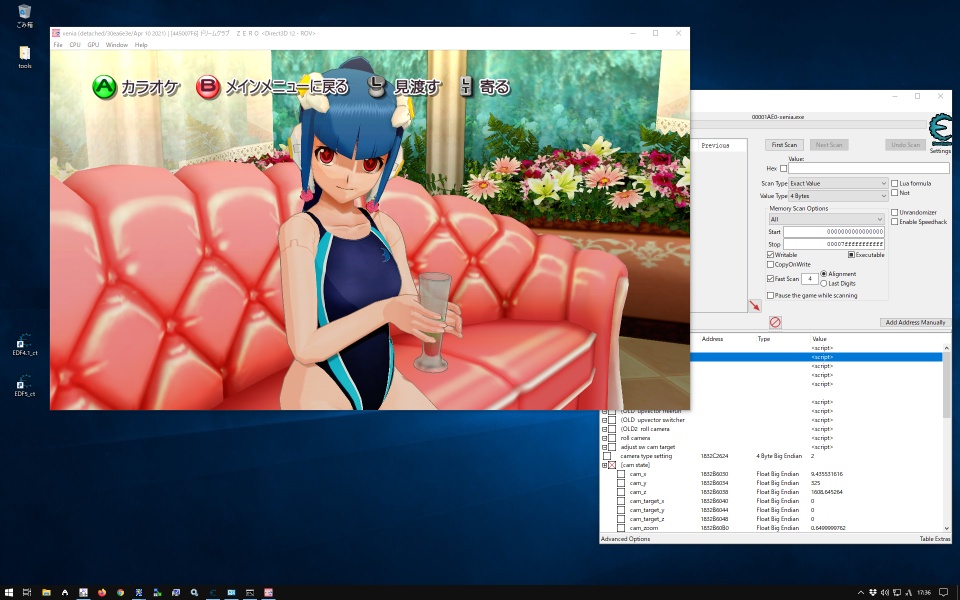
Task: Open the Recycle Bin desktop icon
Action: [x=24, y=16]
